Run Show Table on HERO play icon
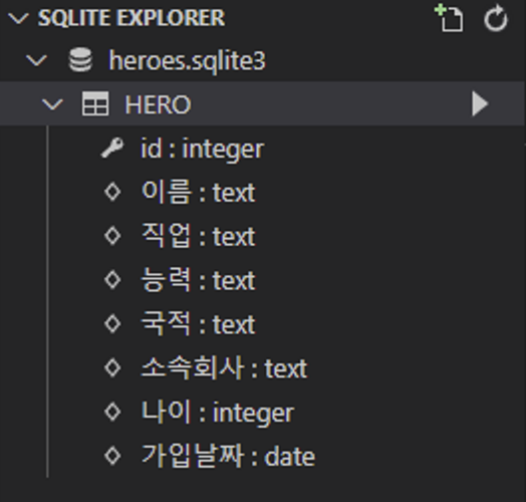Viewport: 526px width, 502px height. pyautogui.click(x=480, y=104)
